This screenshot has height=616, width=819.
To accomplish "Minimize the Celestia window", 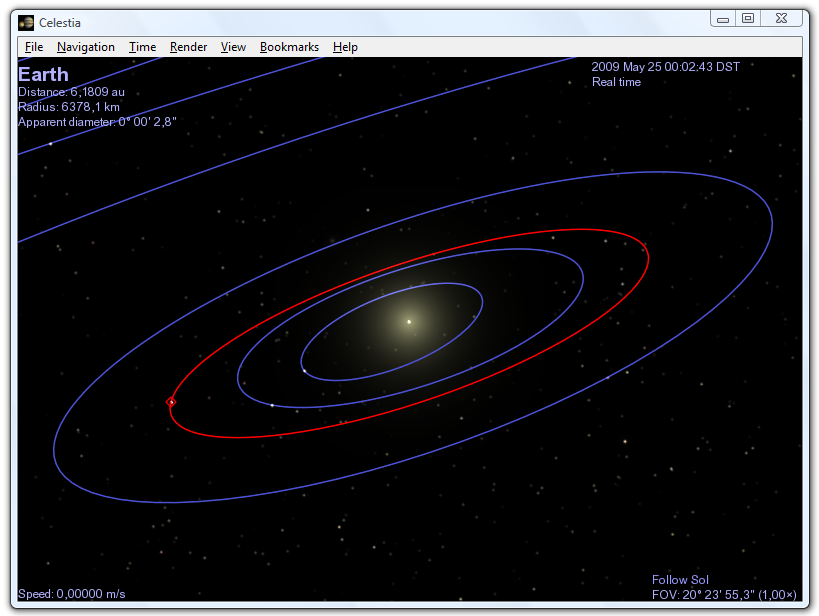I will pyautogui.click(x=723, y=19).
